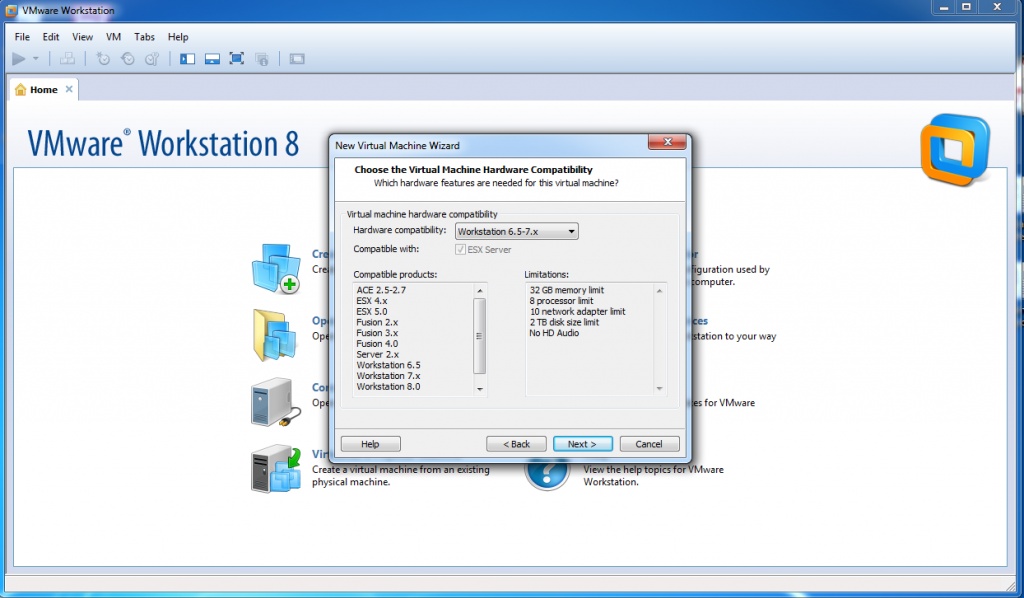
Task: Maximize the VMware Workstation window
Action: point(967,7)
